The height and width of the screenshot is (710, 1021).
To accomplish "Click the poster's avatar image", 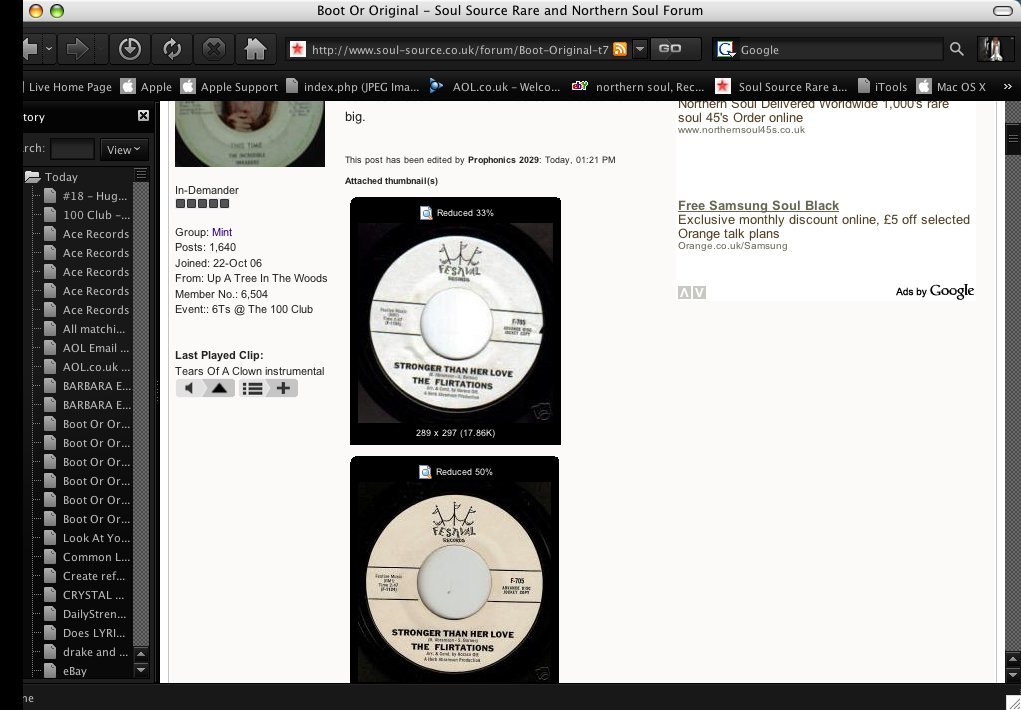I will coord(250,134).
